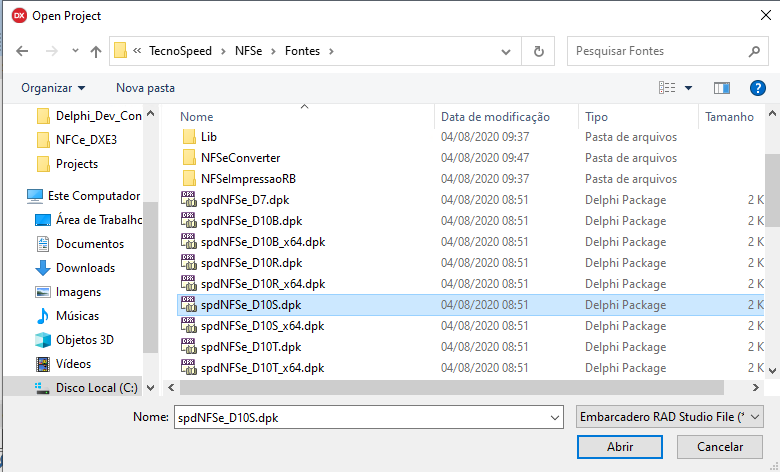Select spdNFSe_D10R.dpk package icon

(189, 263)
